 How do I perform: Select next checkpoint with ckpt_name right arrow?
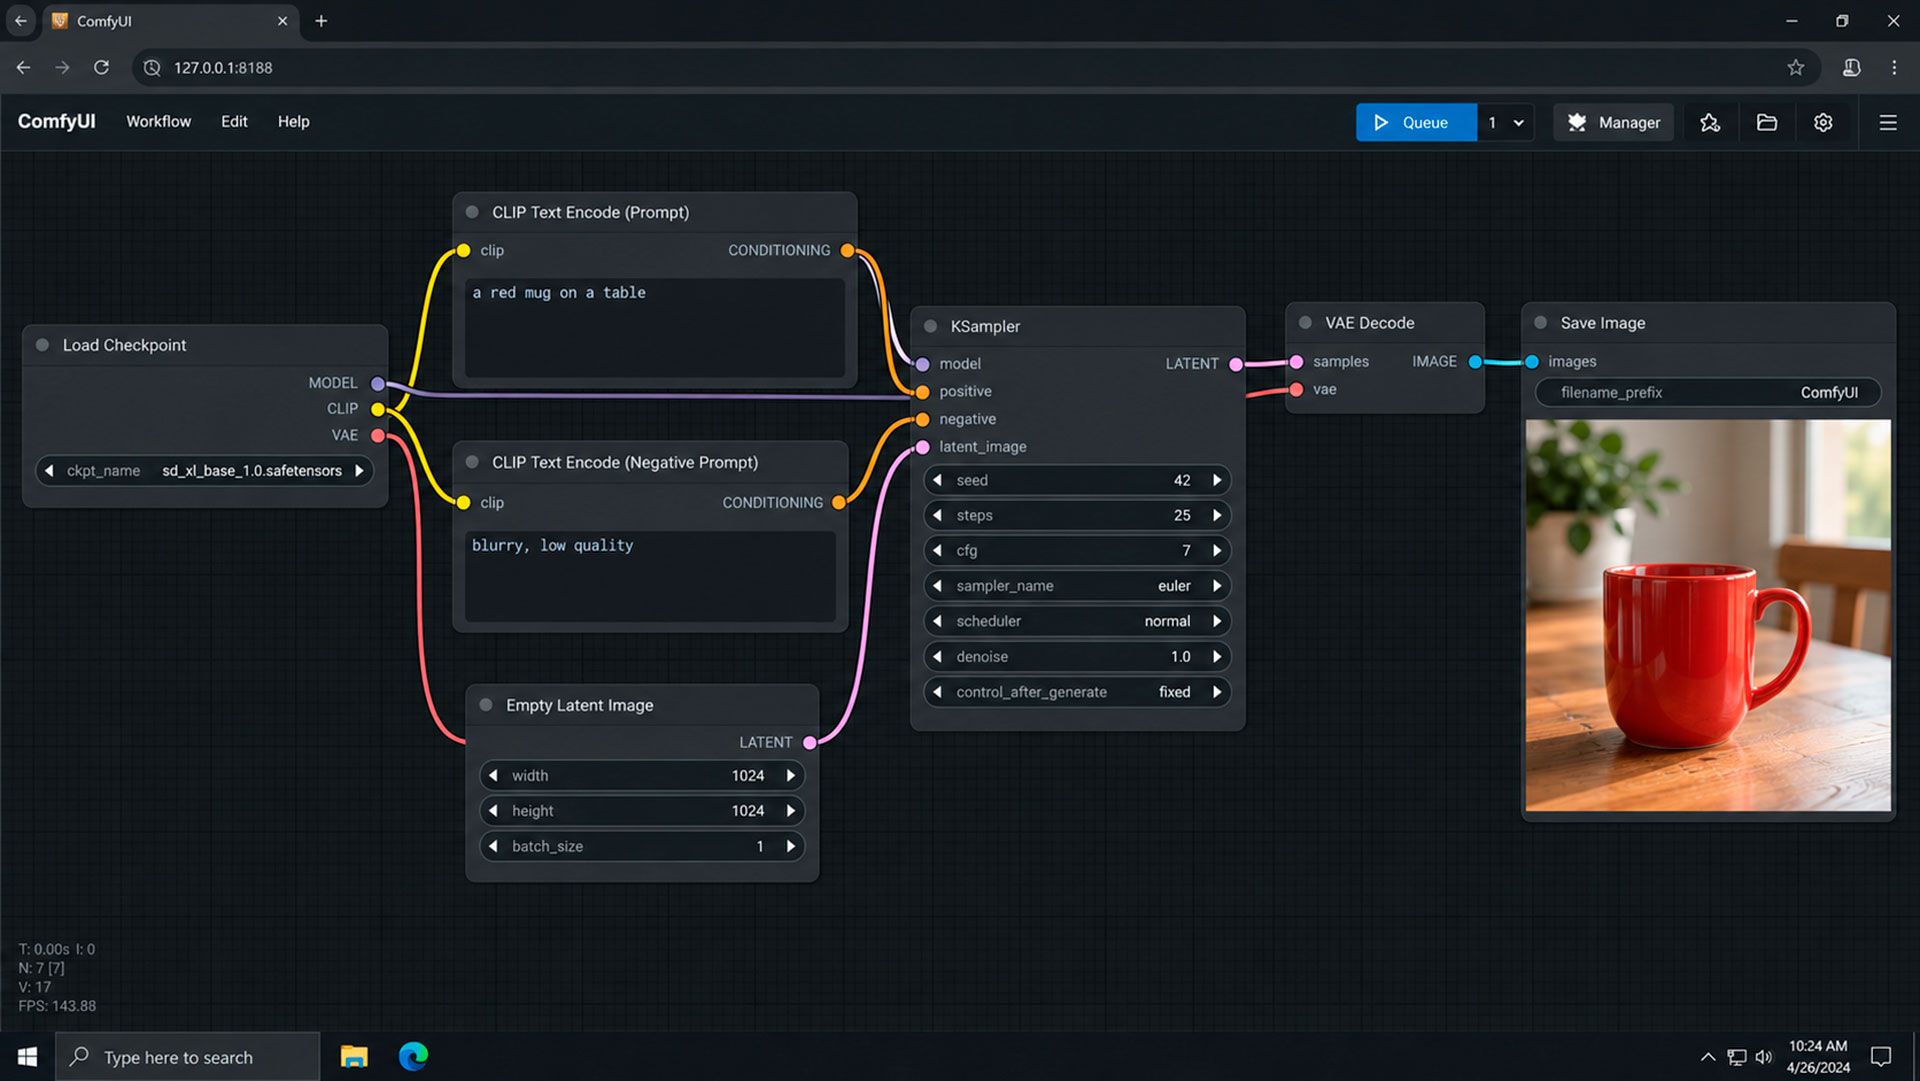coord(358,471)
